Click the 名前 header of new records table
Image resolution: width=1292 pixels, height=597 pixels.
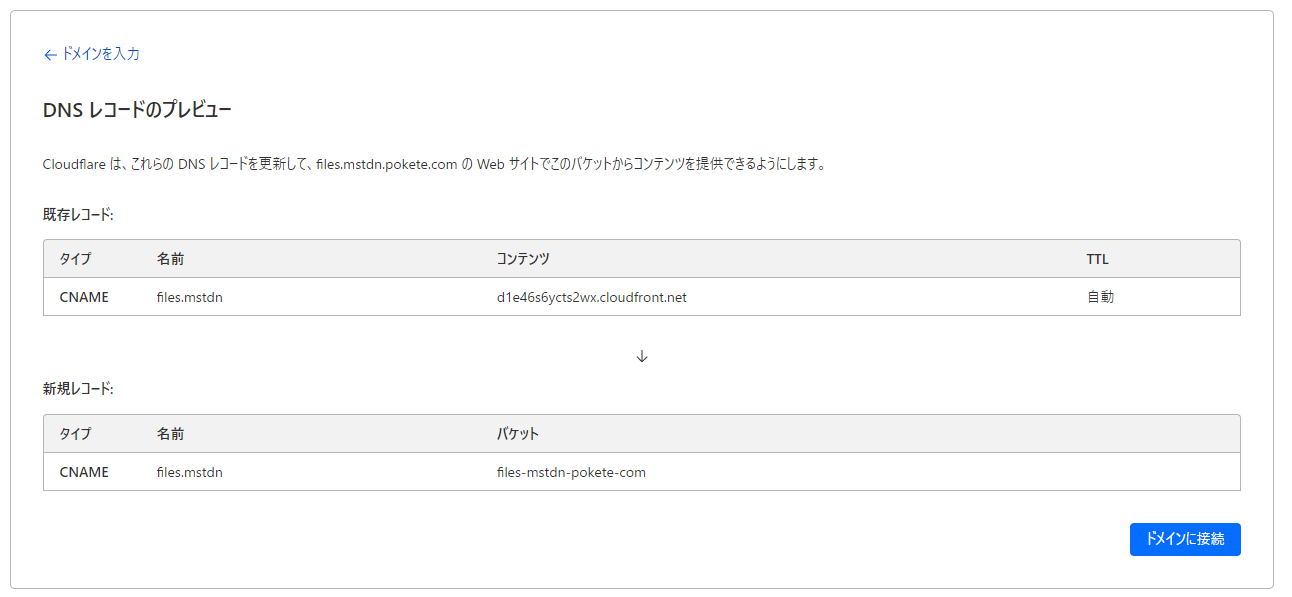pyautogui.click(x=170, y=434)
